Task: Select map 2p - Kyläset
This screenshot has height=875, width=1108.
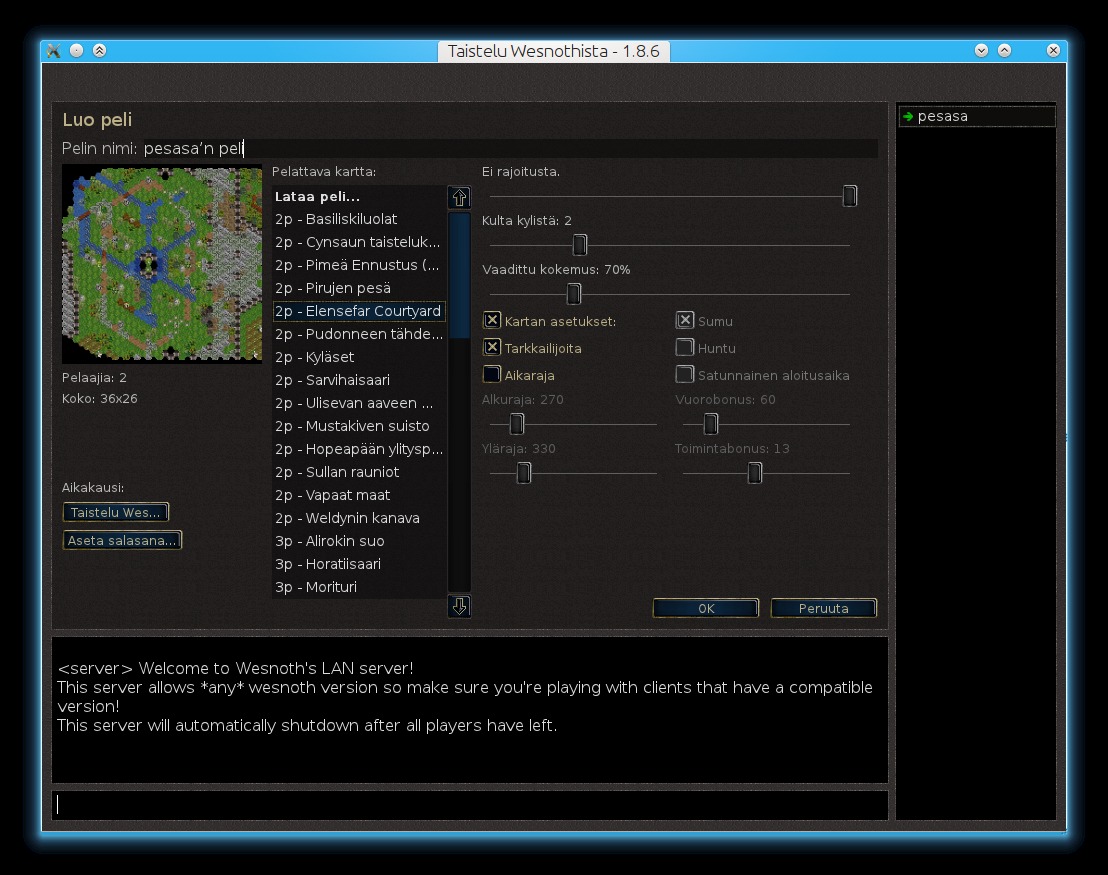Action: click(x=359, y=357)
